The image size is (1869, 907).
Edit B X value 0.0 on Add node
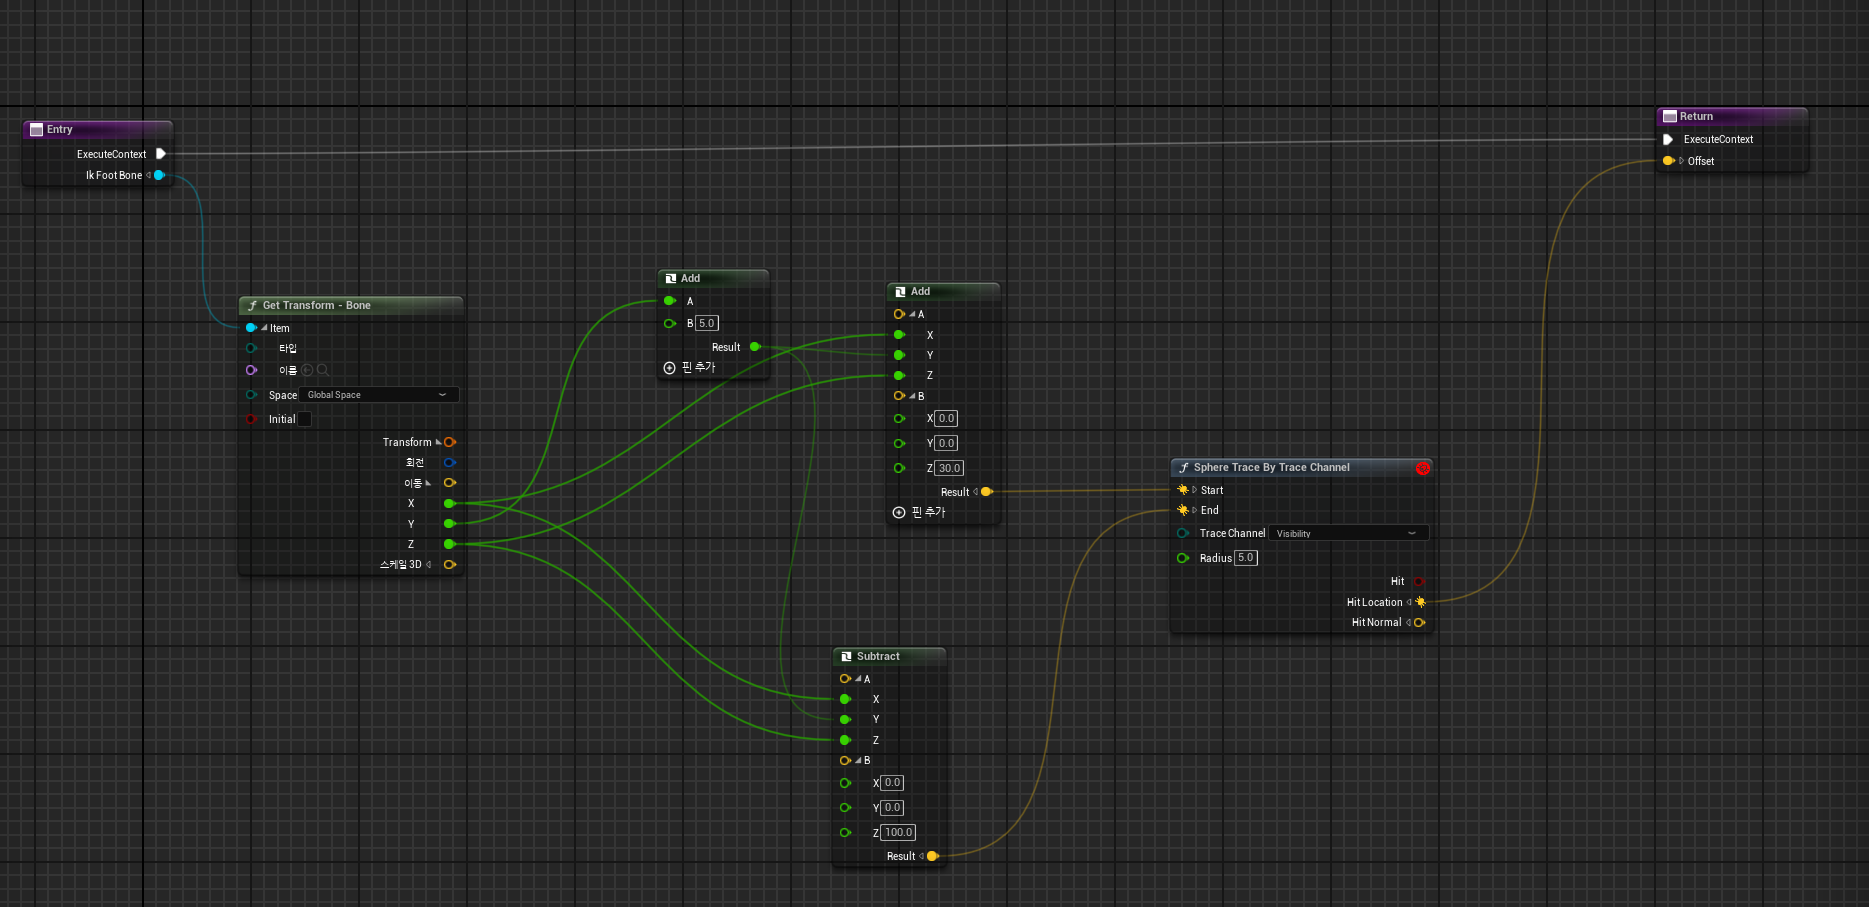coord(946,419)
